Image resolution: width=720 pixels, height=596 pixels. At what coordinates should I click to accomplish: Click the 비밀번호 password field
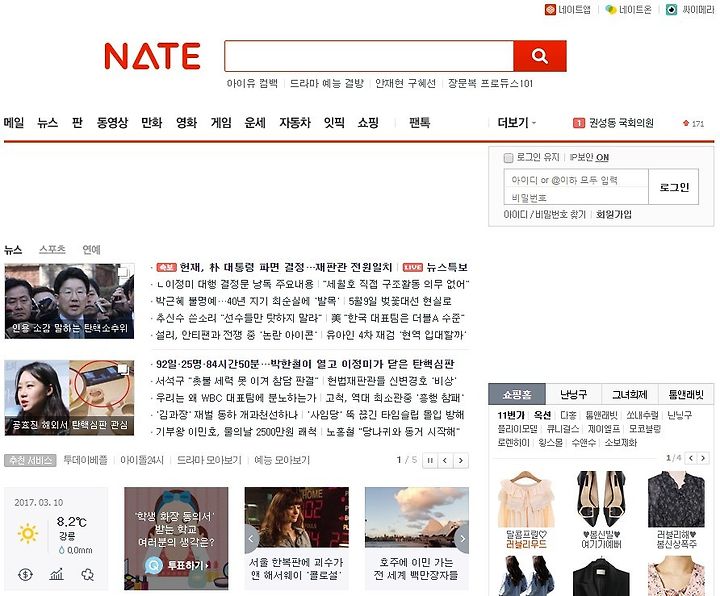(576, 197)
